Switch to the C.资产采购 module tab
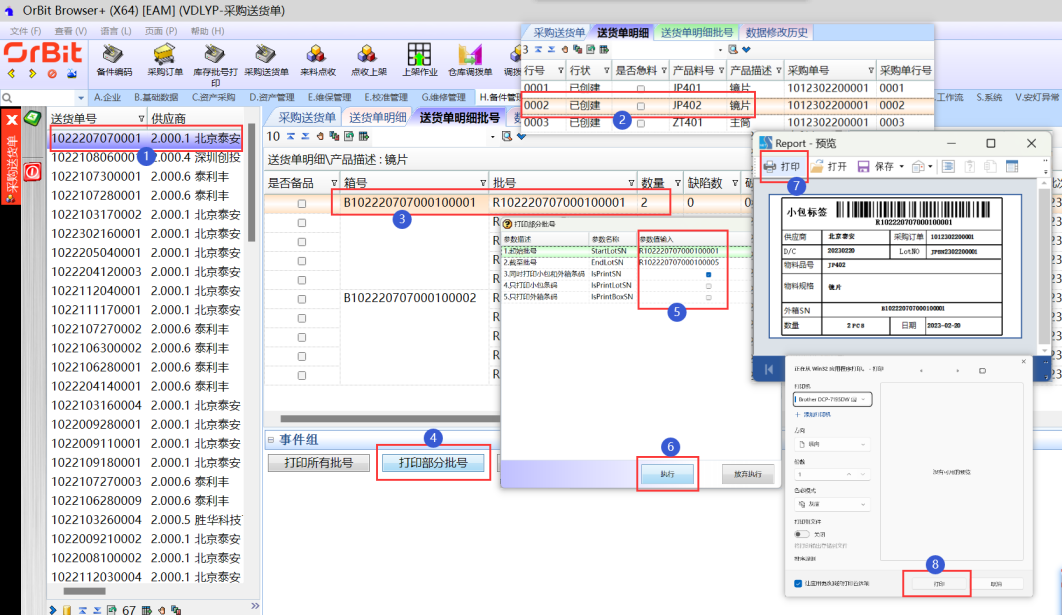The height and width of the screenshot is (615, 1062). click(213, 98)
